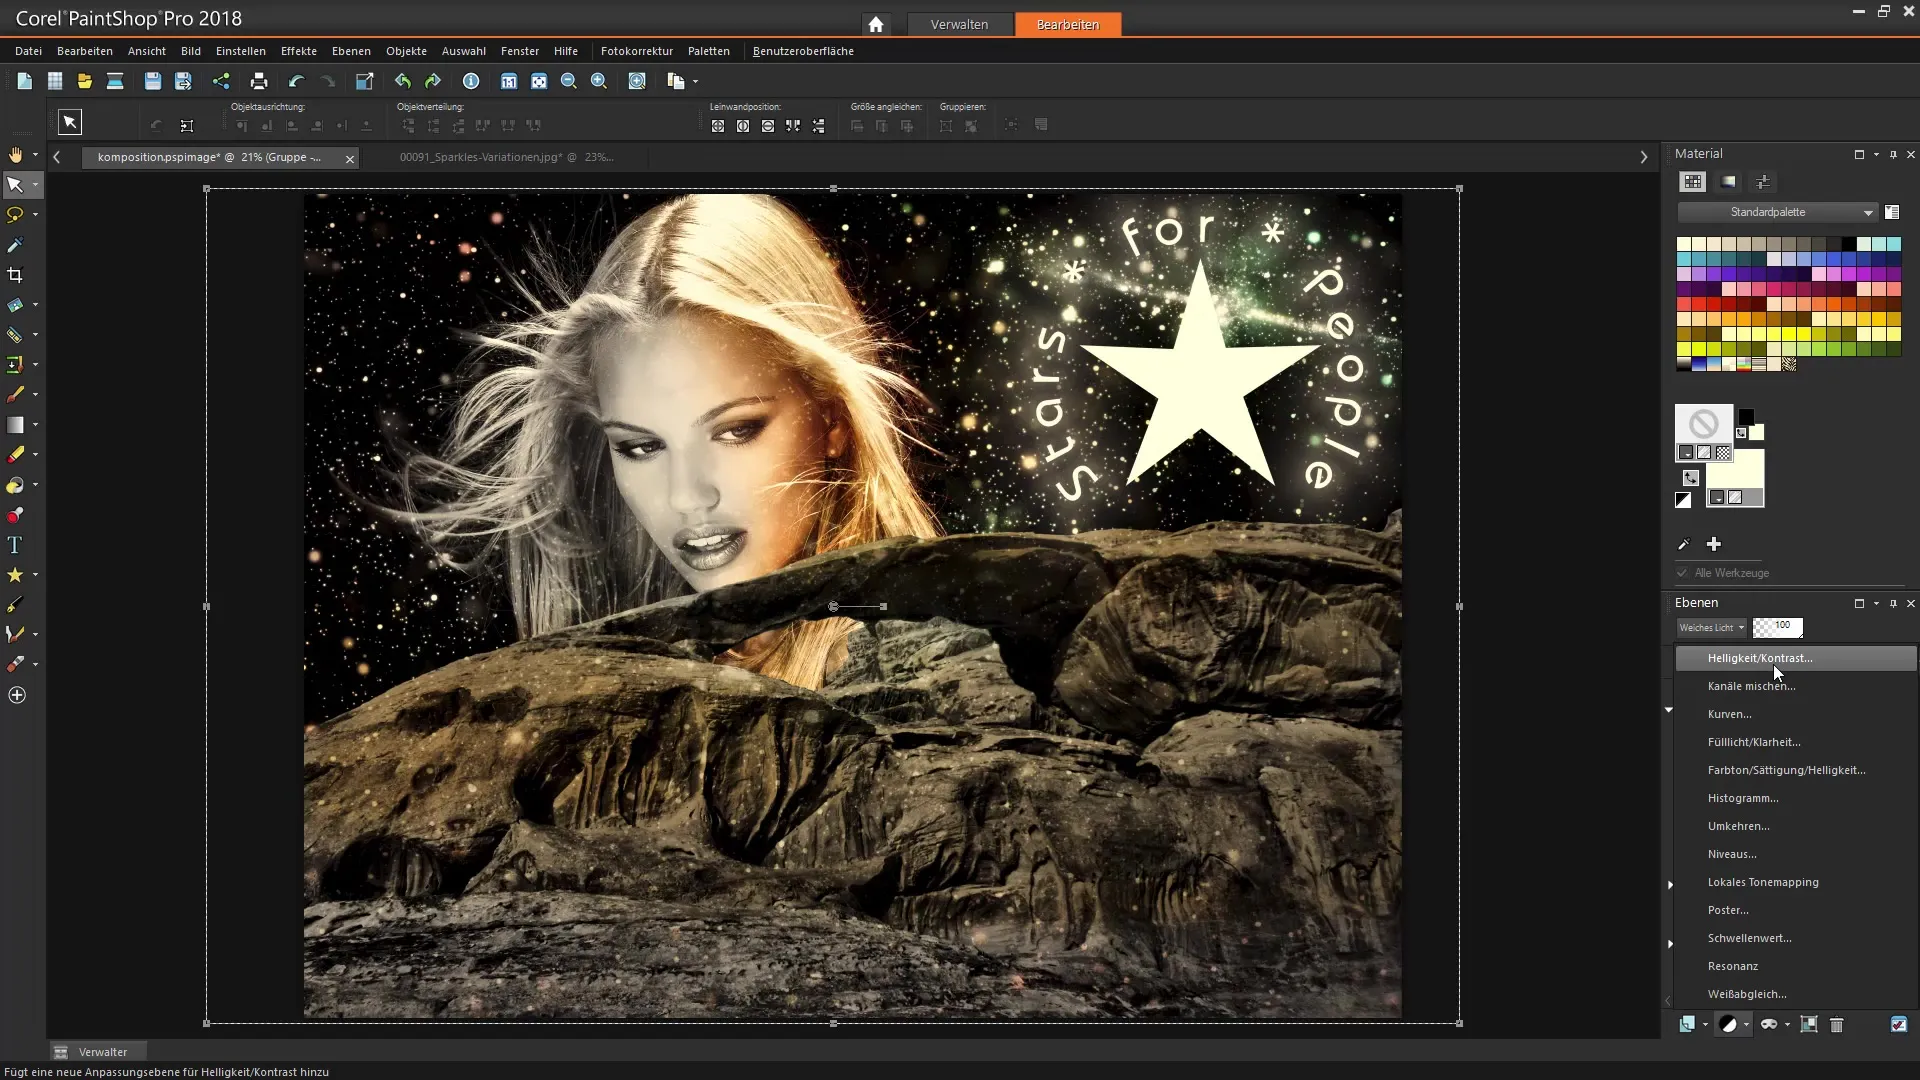The image size is (1920, 1080).
Task: Switch to the sliders mode button
Action: pyautogui.click(x=1763, y=182)
